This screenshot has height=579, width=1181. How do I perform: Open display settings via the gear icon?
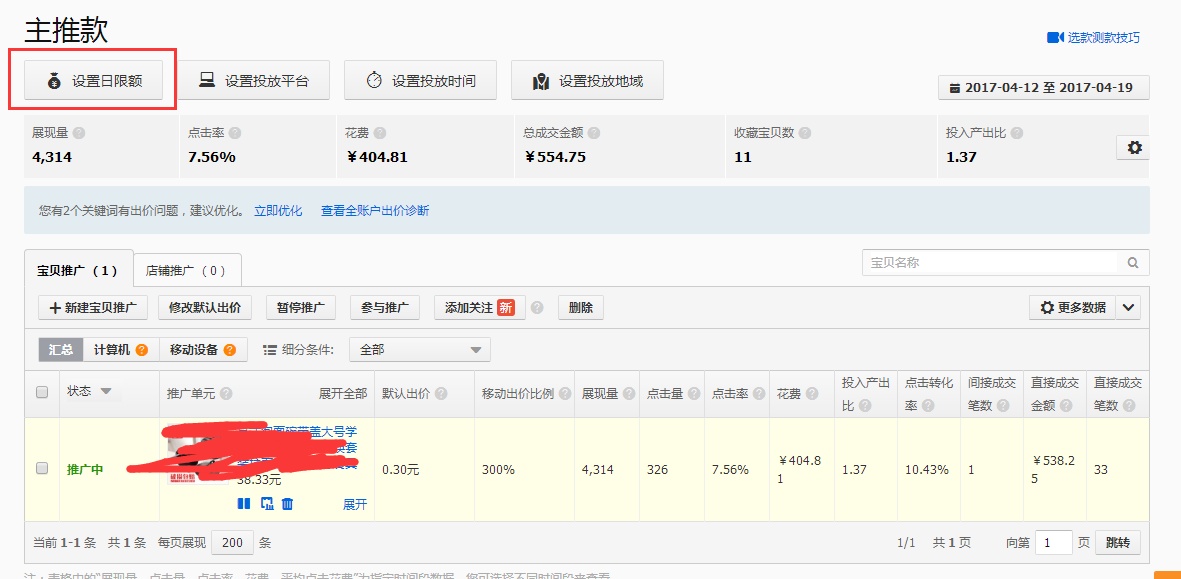[1133, 147]
